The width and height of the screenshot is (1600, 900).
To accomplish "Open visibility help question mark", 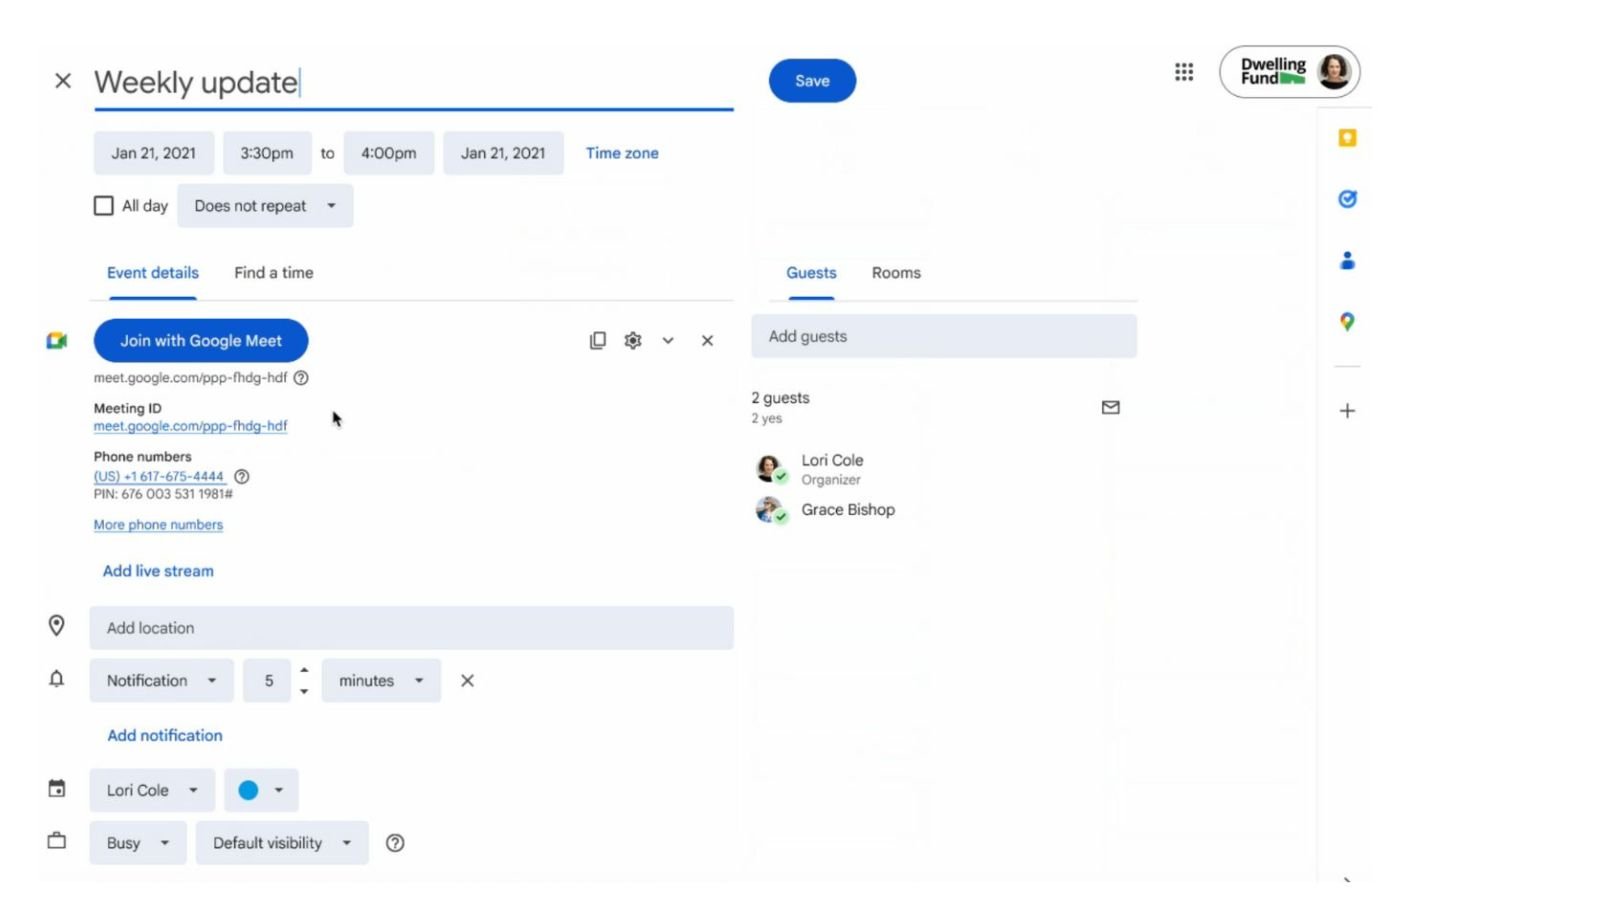I will point(395,843).
